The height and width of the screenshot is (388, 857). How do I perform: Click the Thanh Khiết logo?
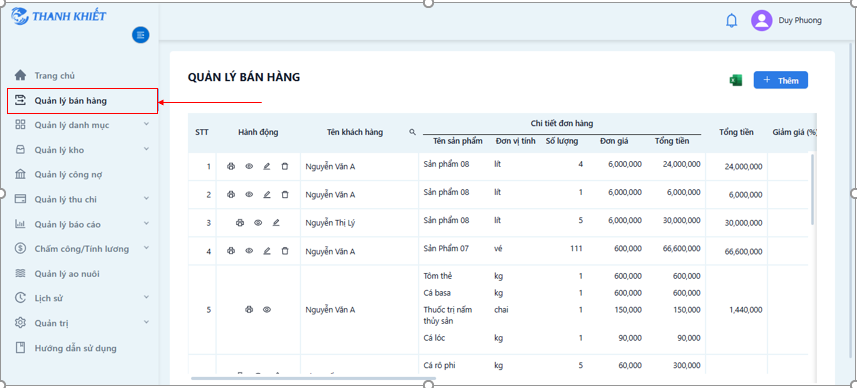58,16
